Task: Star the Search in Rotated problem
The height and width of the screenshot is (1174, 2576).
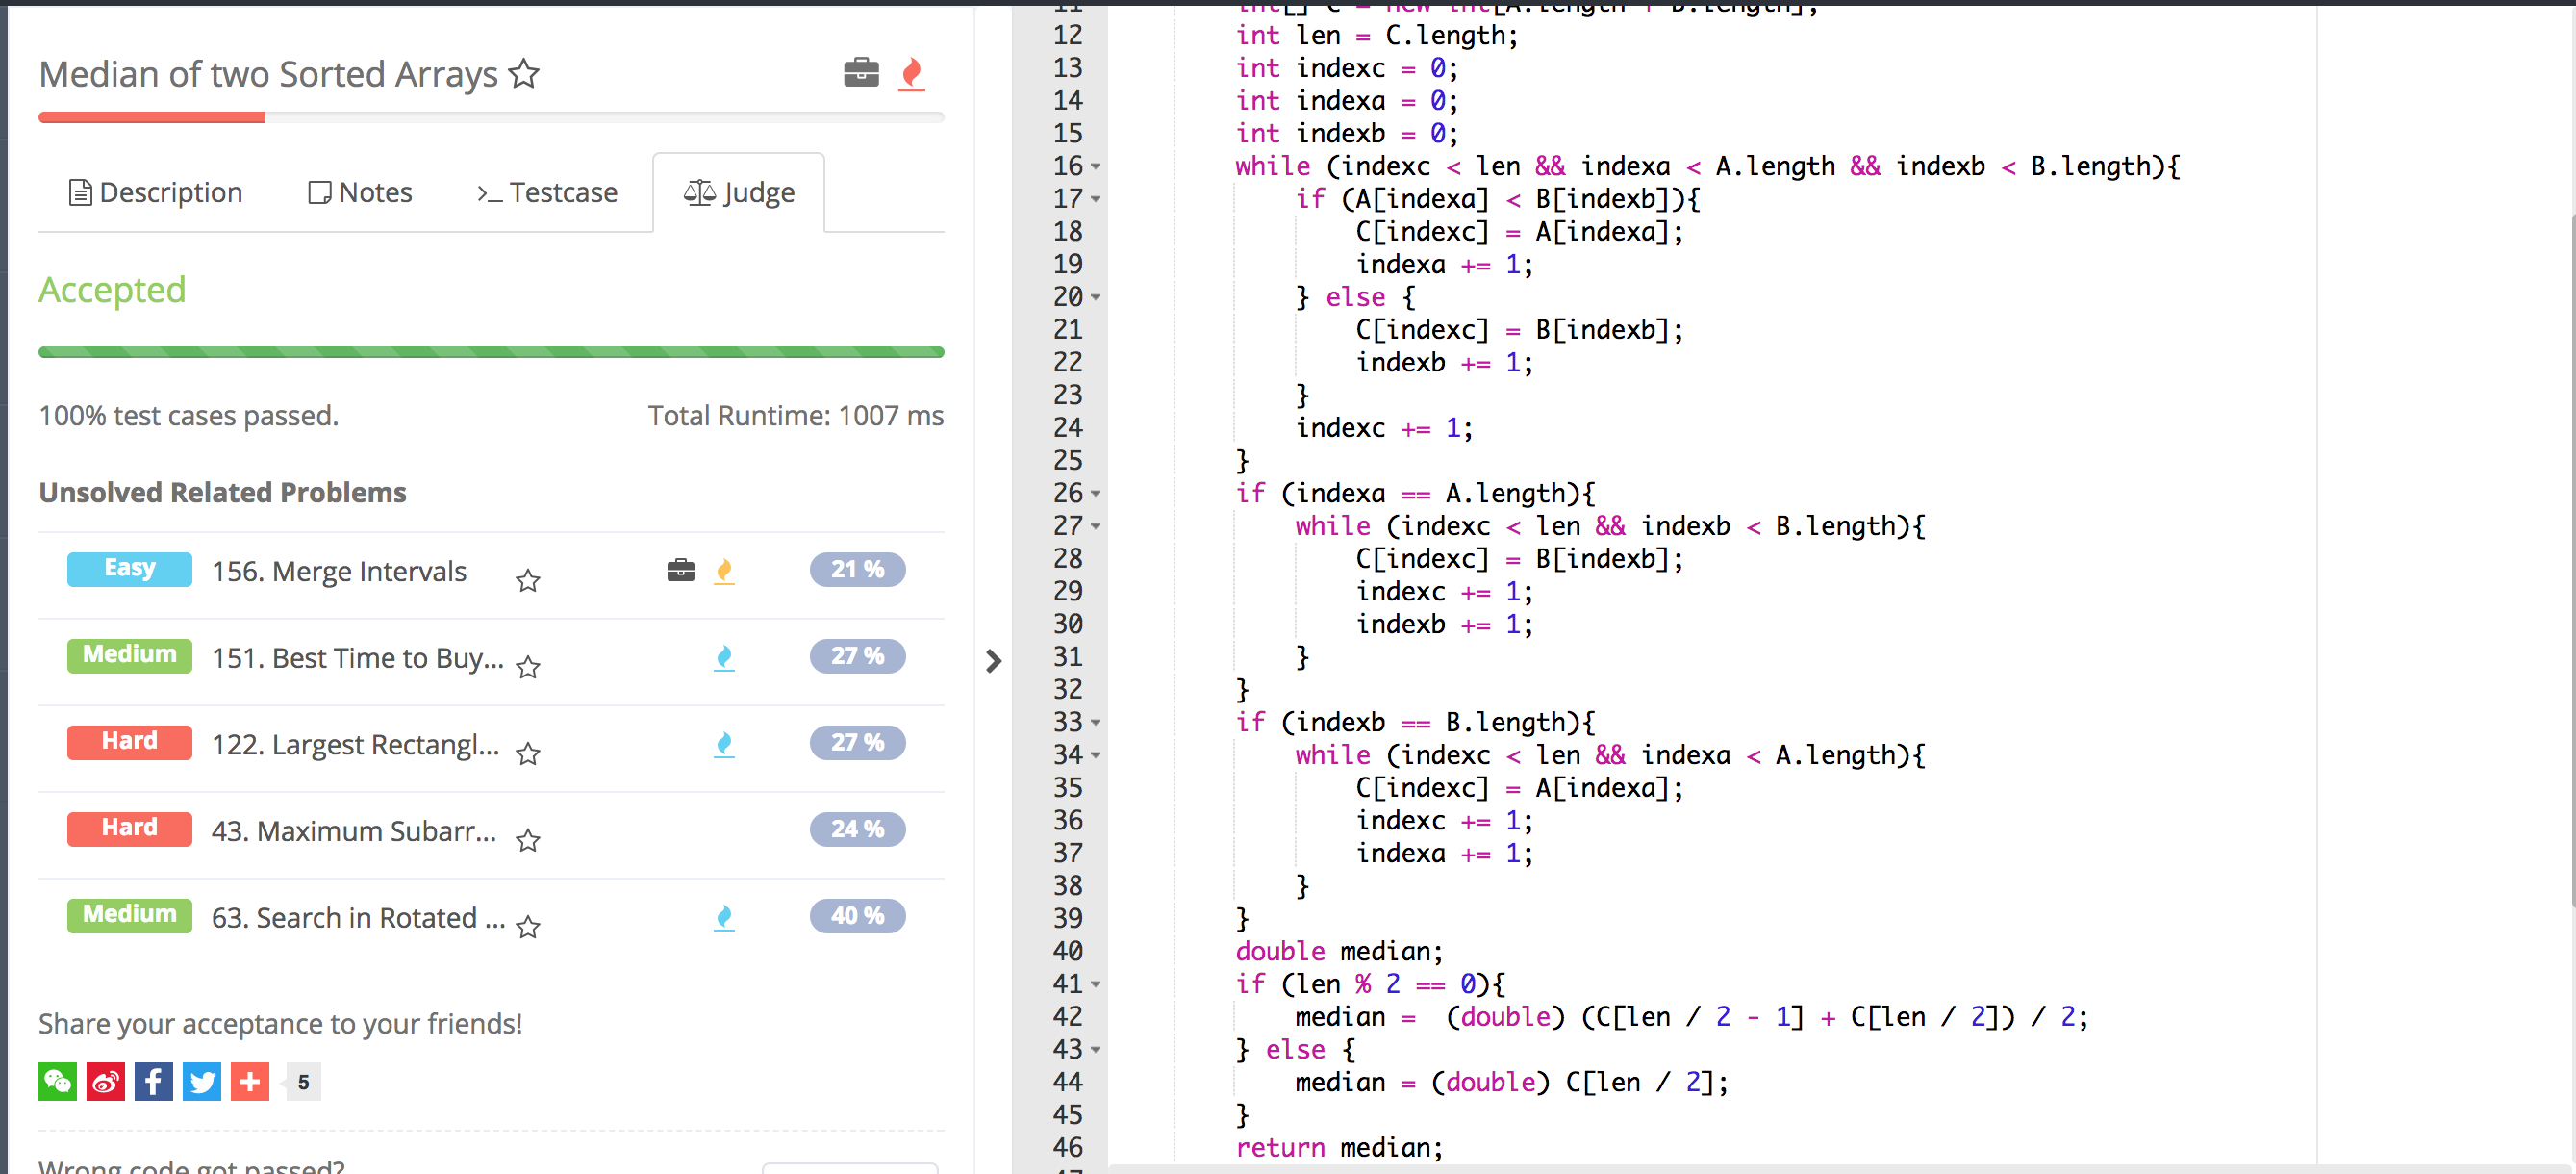Action: pyautogui.click(x=528, y=927)
